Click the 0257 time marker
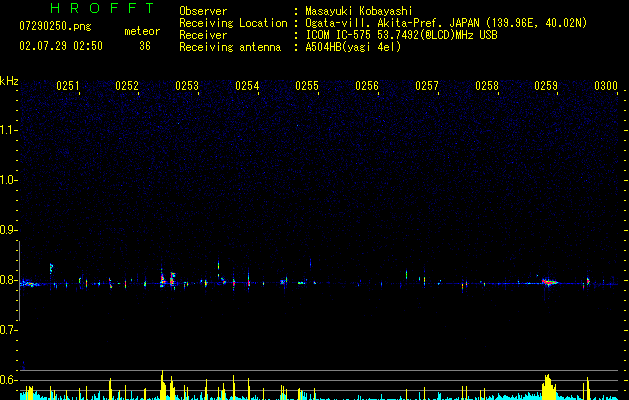629x400 pixels. 427,86
